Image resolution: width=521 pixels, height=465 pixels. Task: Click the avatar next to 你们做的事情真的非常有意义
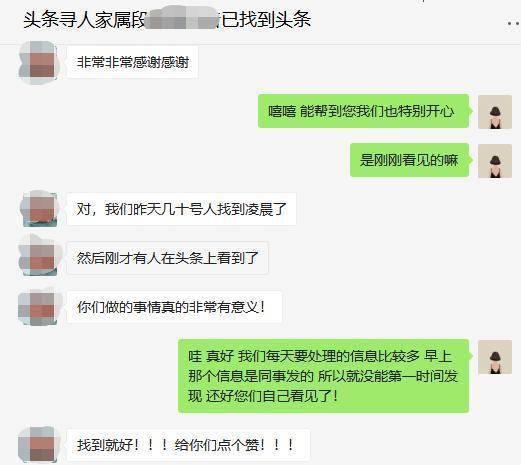click(38, 307)
